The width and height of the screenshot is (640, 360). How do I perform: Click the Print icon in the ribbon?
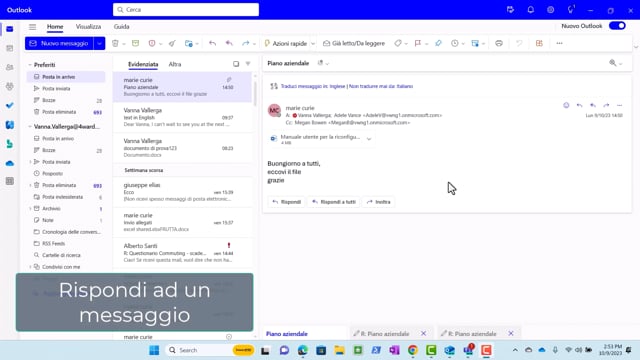coord(499,43)
